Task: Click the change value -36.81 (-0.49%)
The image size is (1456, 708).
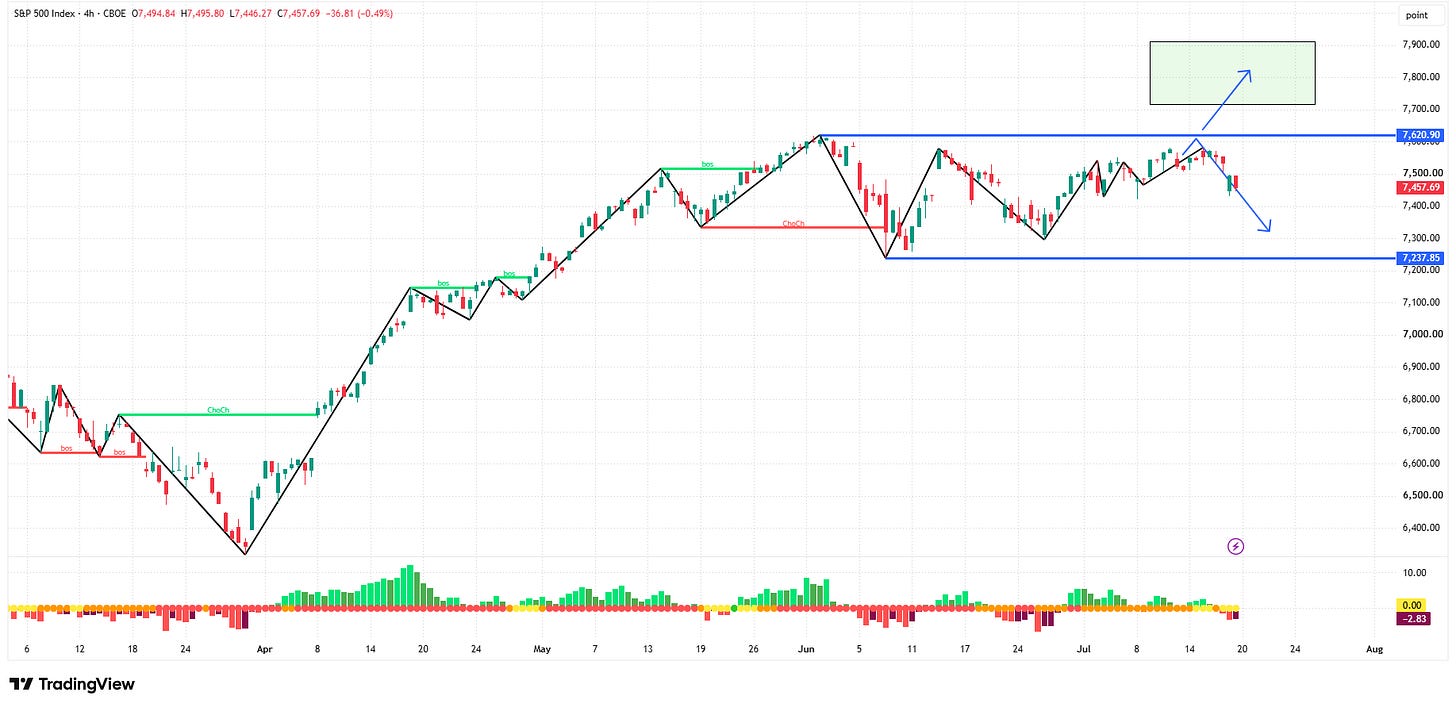Action: click(x=361, y=14)
